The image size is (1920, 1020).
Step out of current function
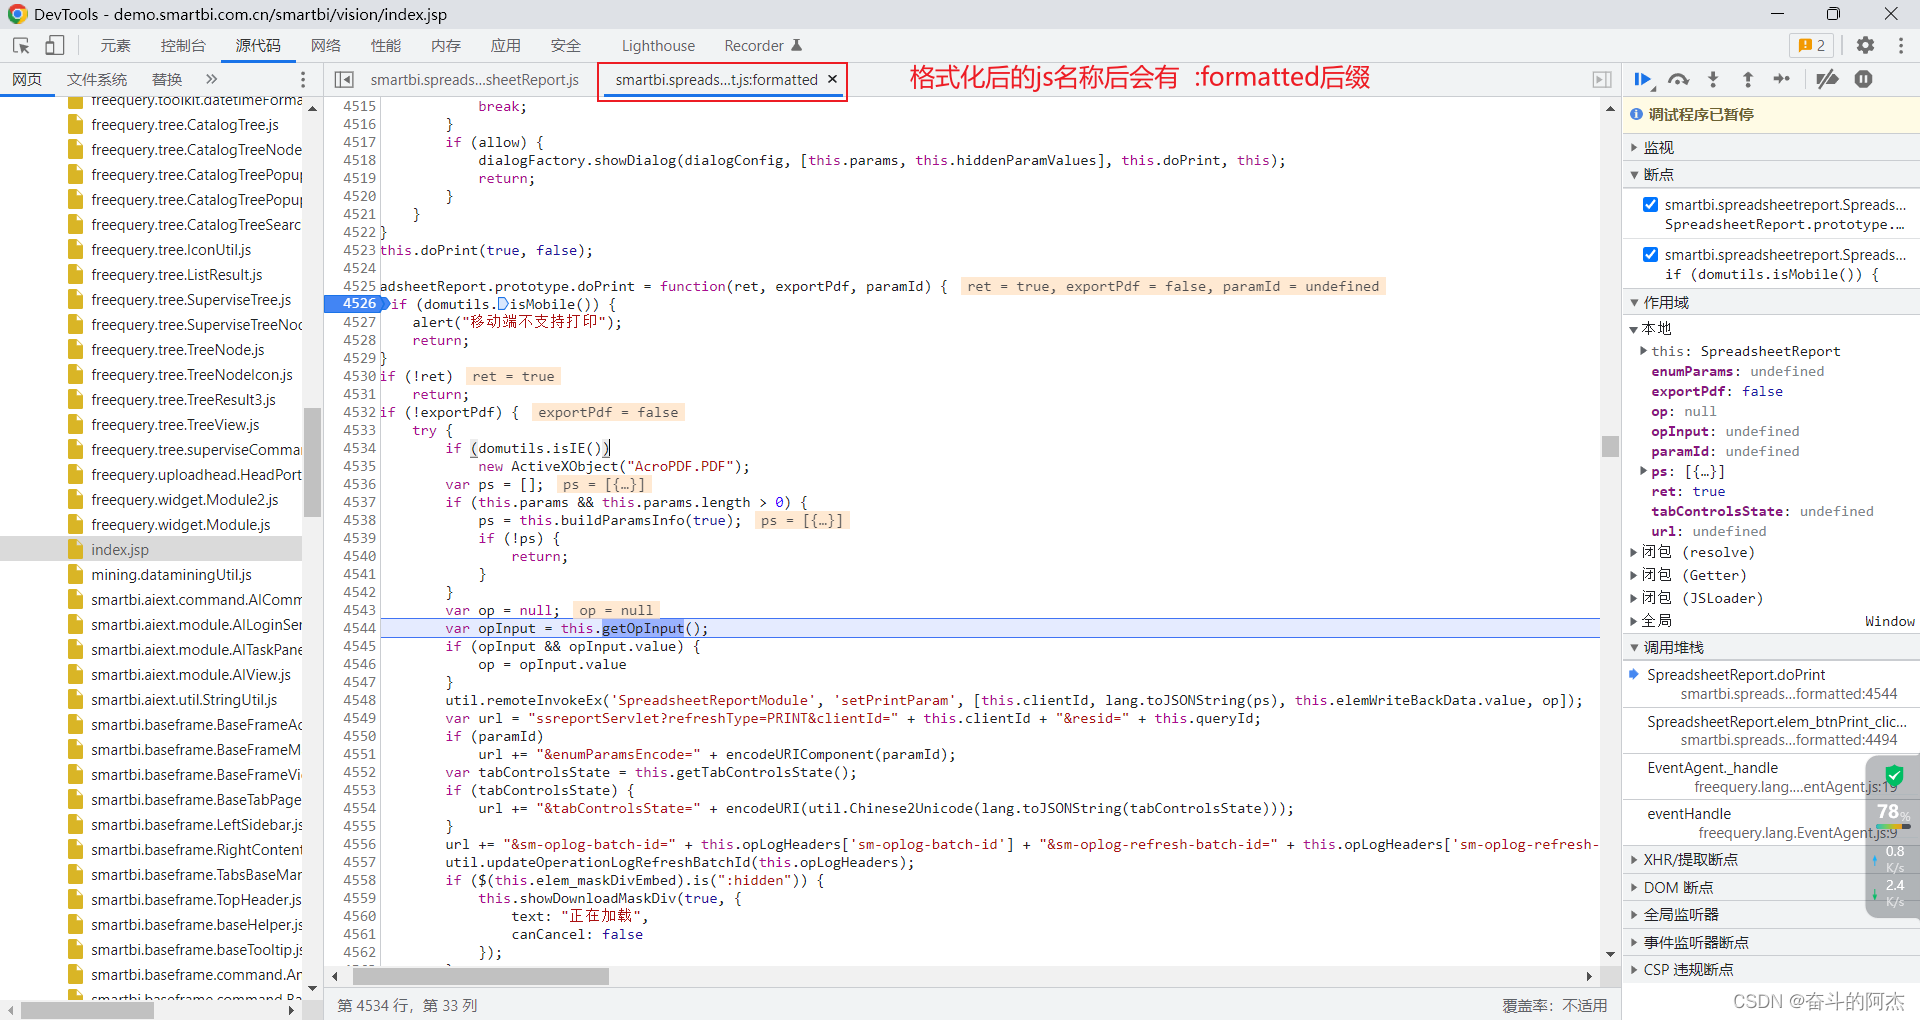tap(1747, 79)
